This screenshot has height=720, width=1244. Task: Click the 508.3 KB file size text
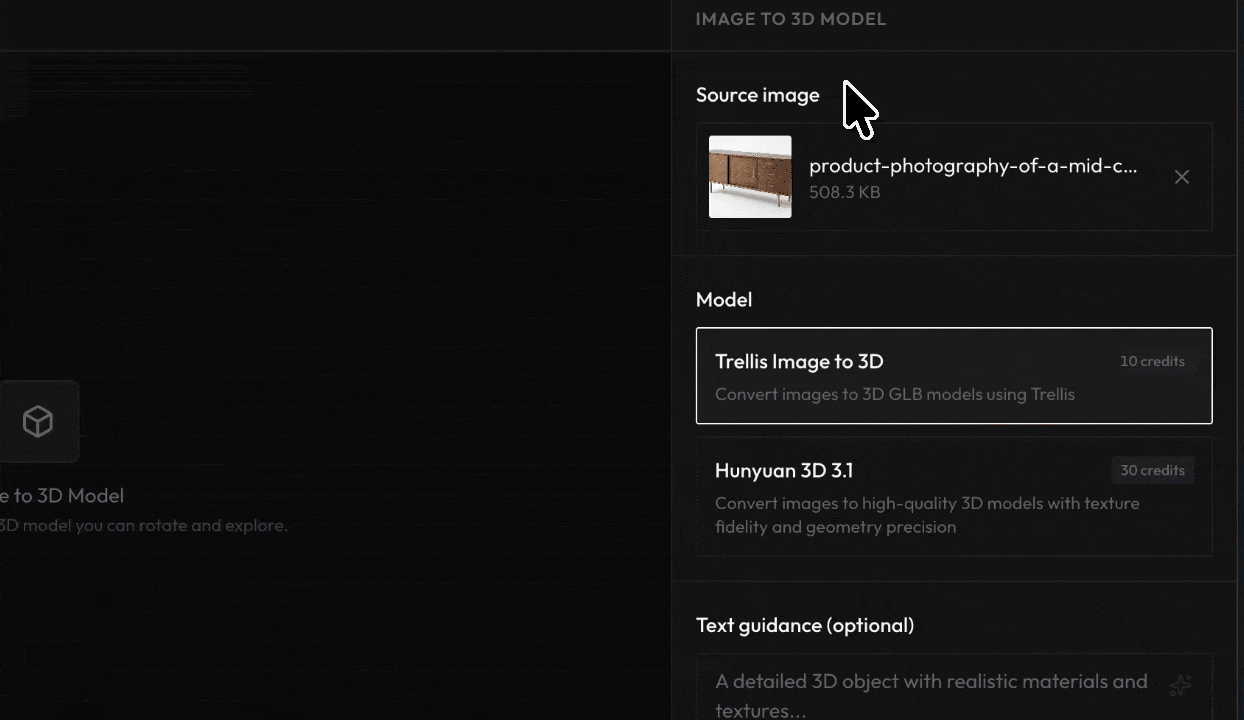(x=844, y=192)
